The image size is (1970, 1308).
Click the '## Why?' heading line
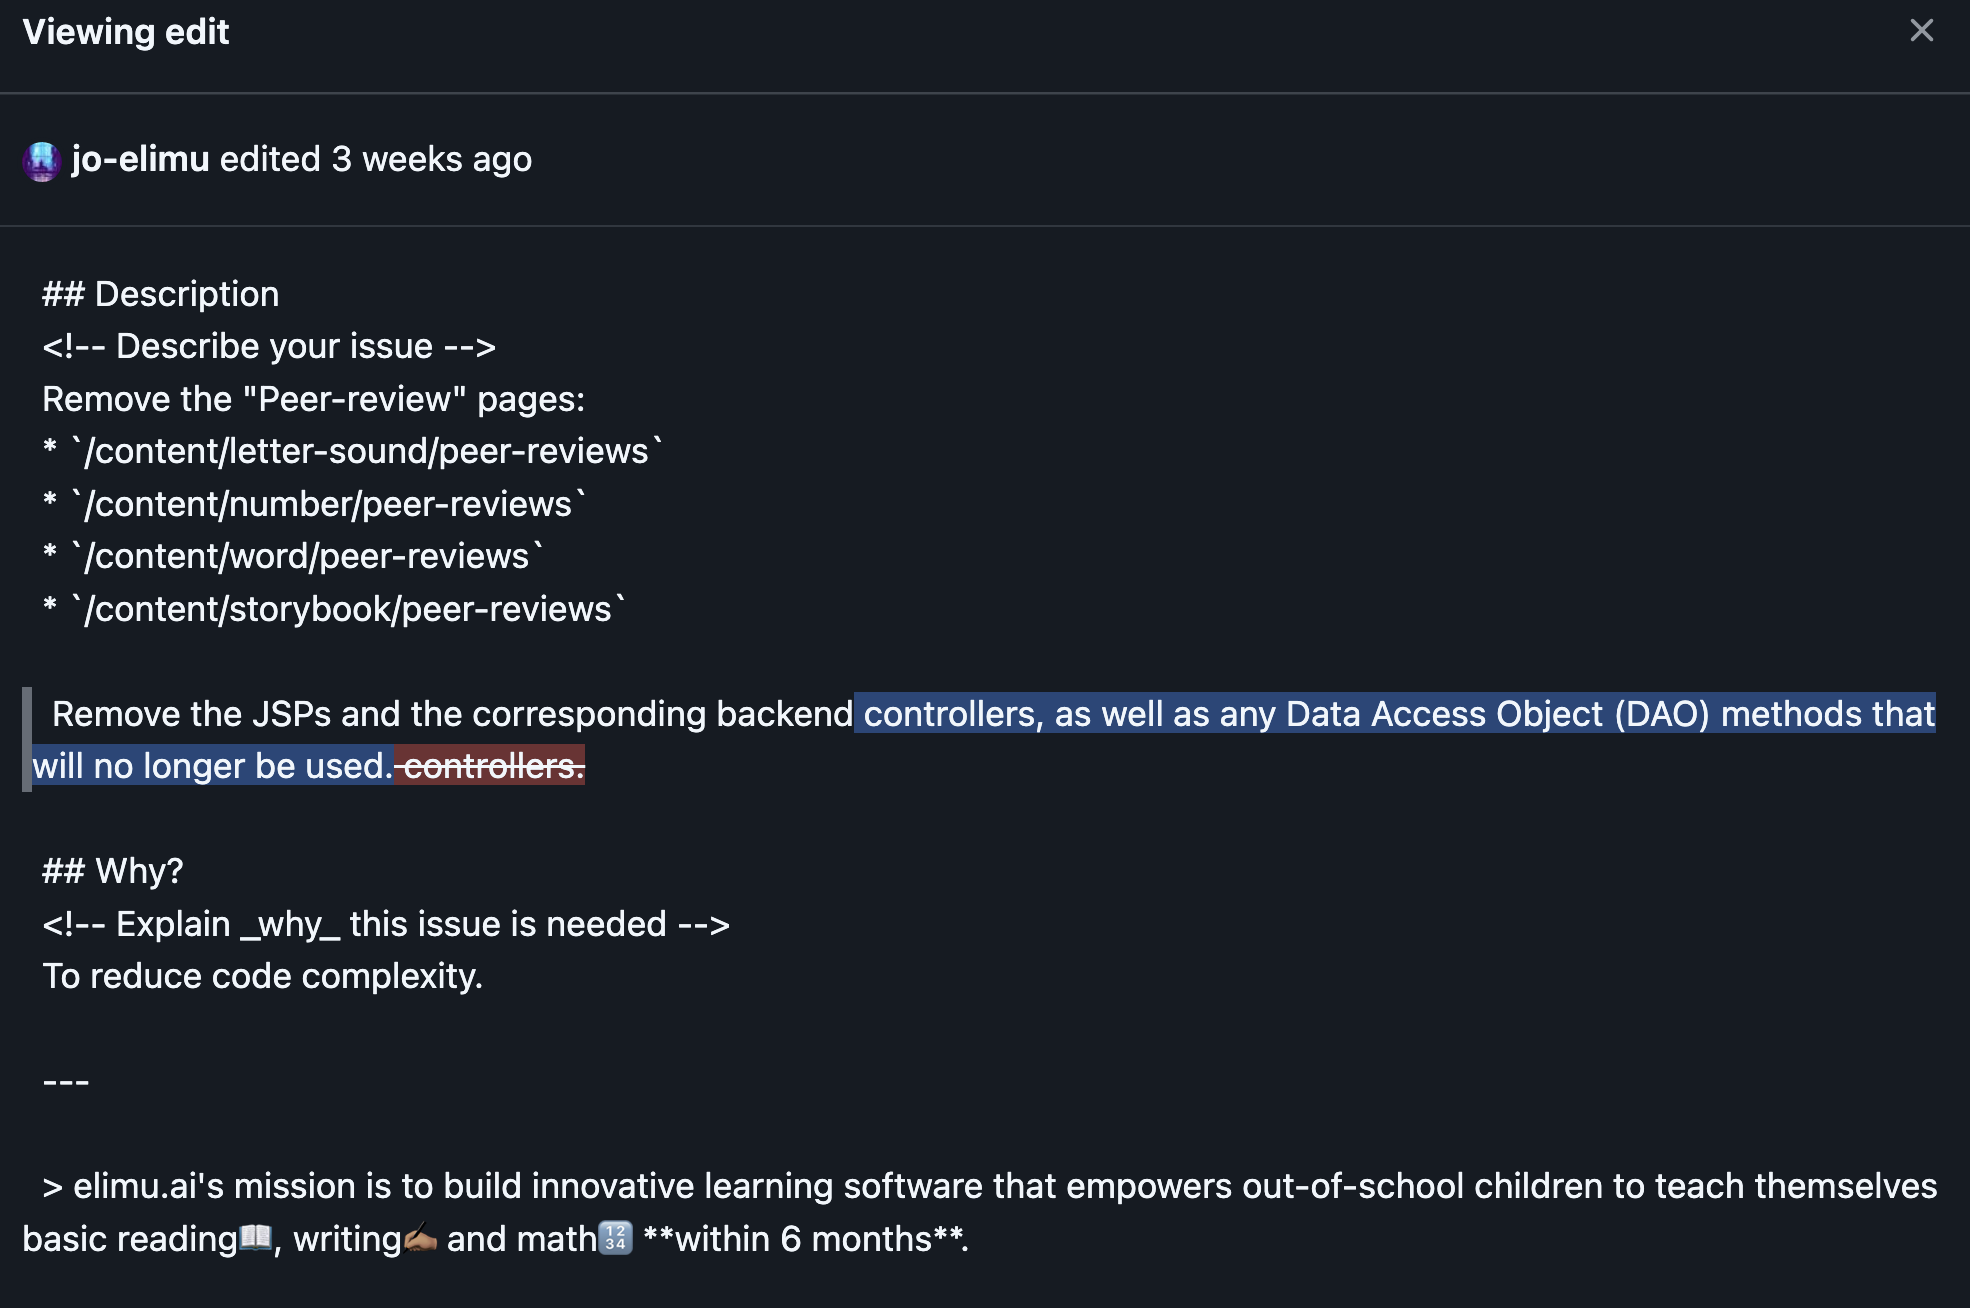[113, 871]
